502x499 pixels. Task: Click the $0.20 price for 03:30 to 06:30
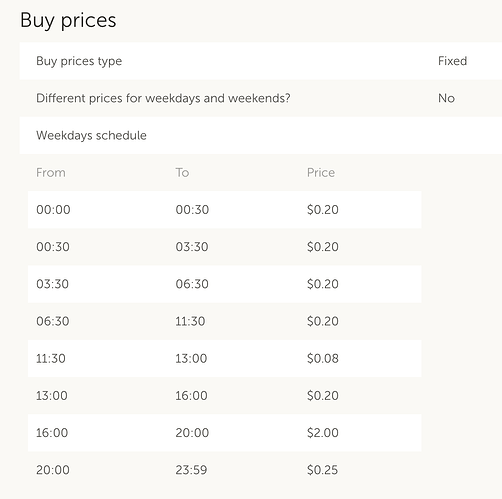tap(323, 284)
